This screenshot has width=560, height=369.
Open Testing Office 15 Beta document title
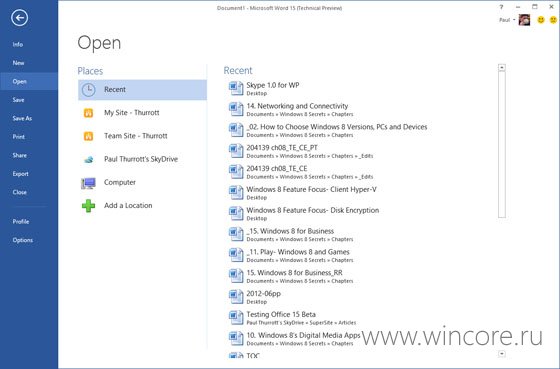pyautogui.click(x=281, y=315)
